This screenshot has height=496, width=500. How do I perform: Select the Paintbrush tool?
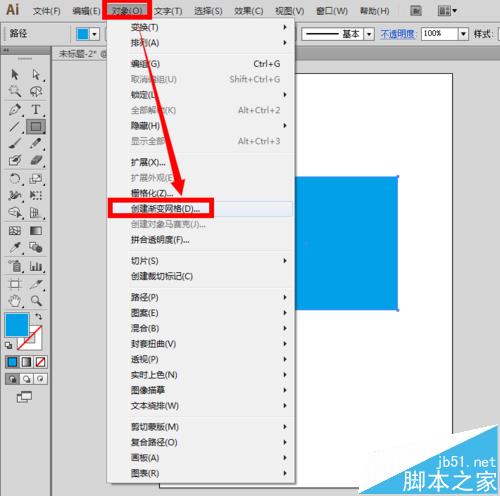[x=15, y=144]
